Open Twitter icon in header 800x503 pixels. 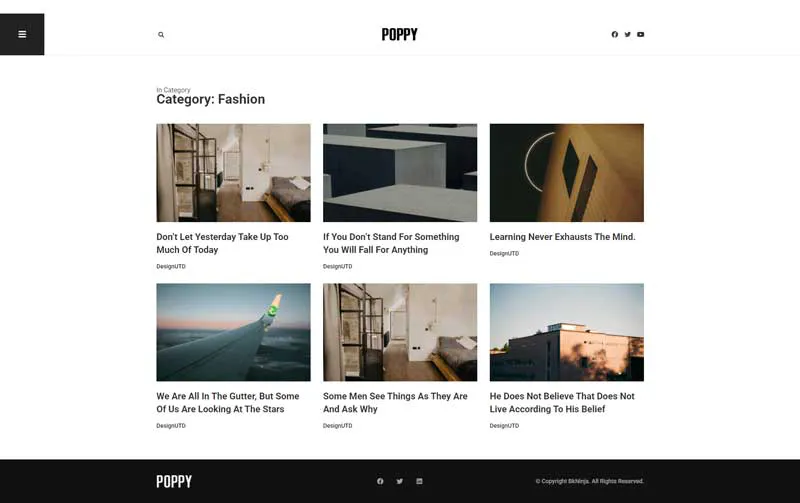pos(628,34)
